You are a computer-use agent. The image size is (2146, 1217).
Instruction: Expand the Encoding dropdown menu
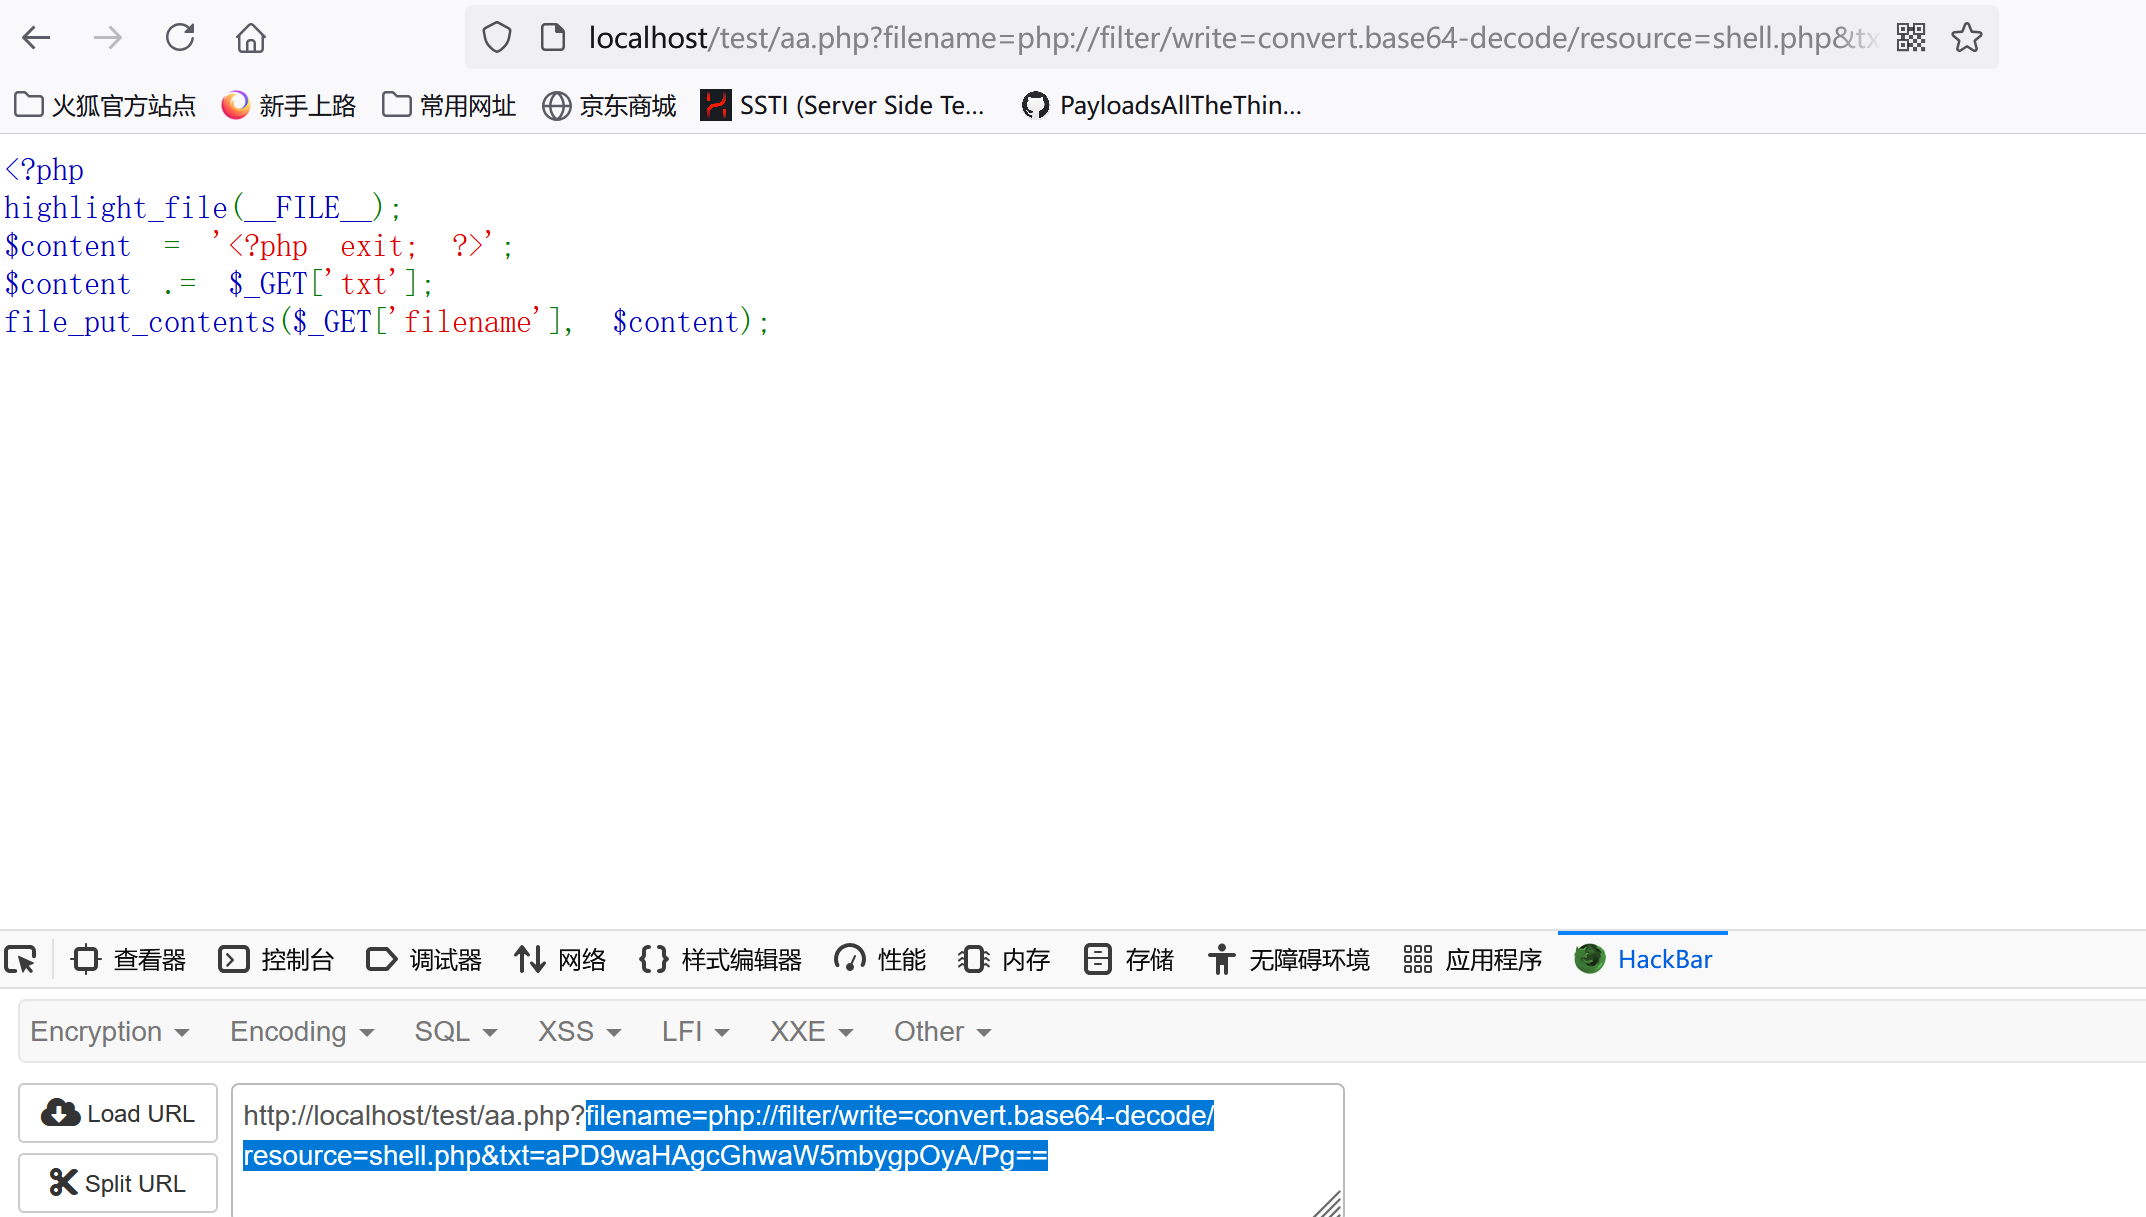click(301, 1032)
